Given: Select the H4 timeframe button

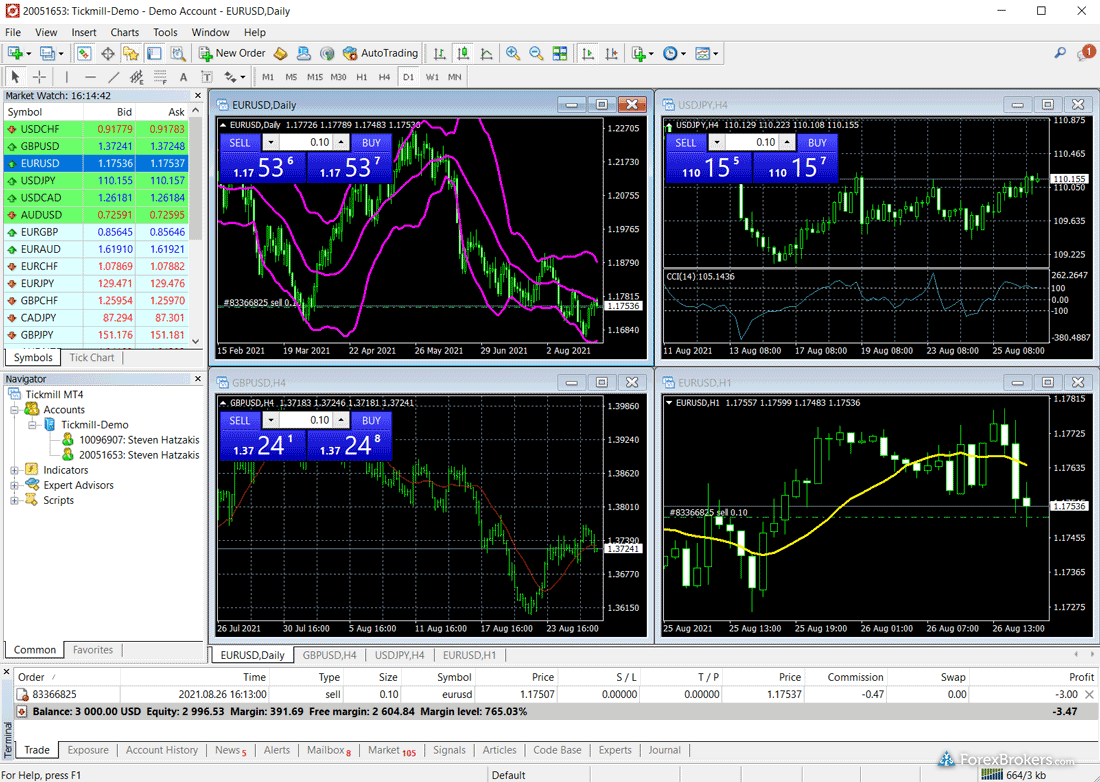Looking at the screenshot, I should click(x=384, y=77).
